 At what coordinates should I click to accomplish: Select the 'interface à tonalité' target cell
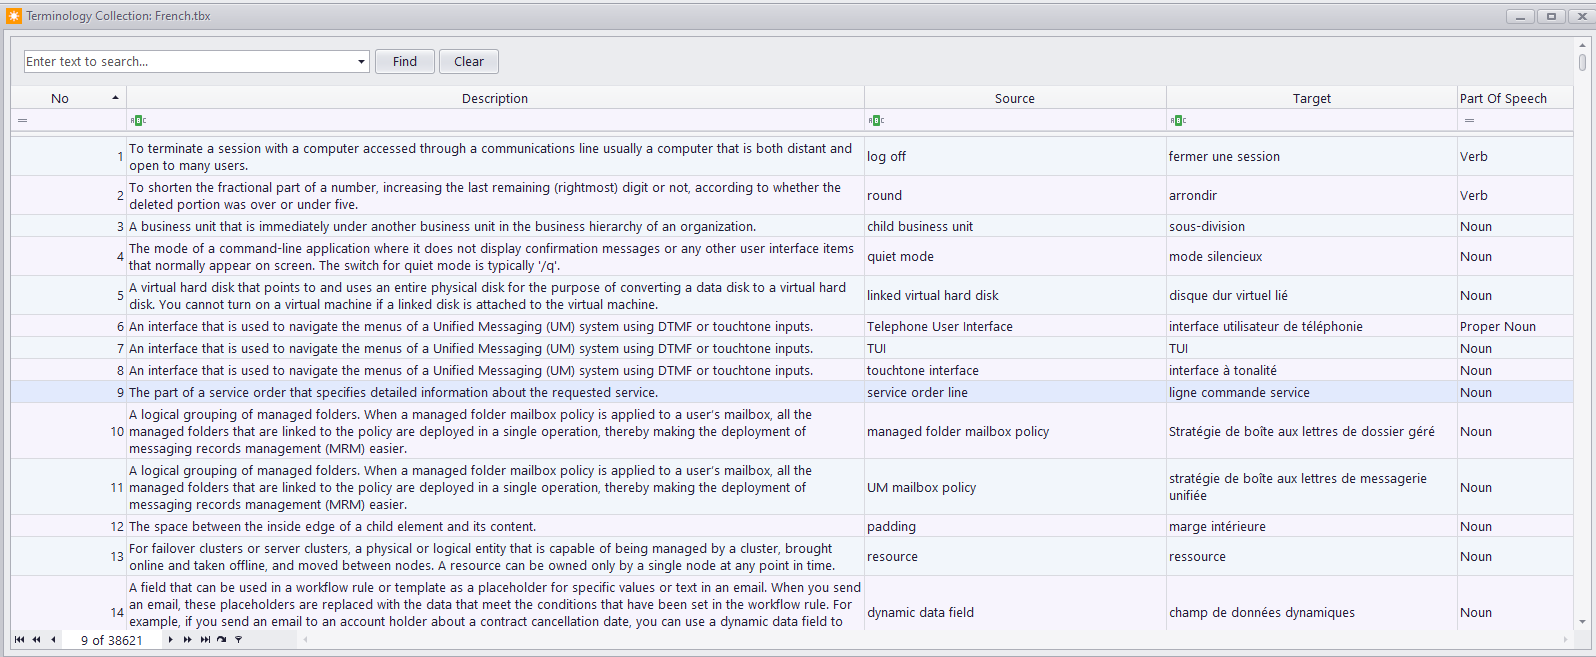click(x=1312, y=371)
